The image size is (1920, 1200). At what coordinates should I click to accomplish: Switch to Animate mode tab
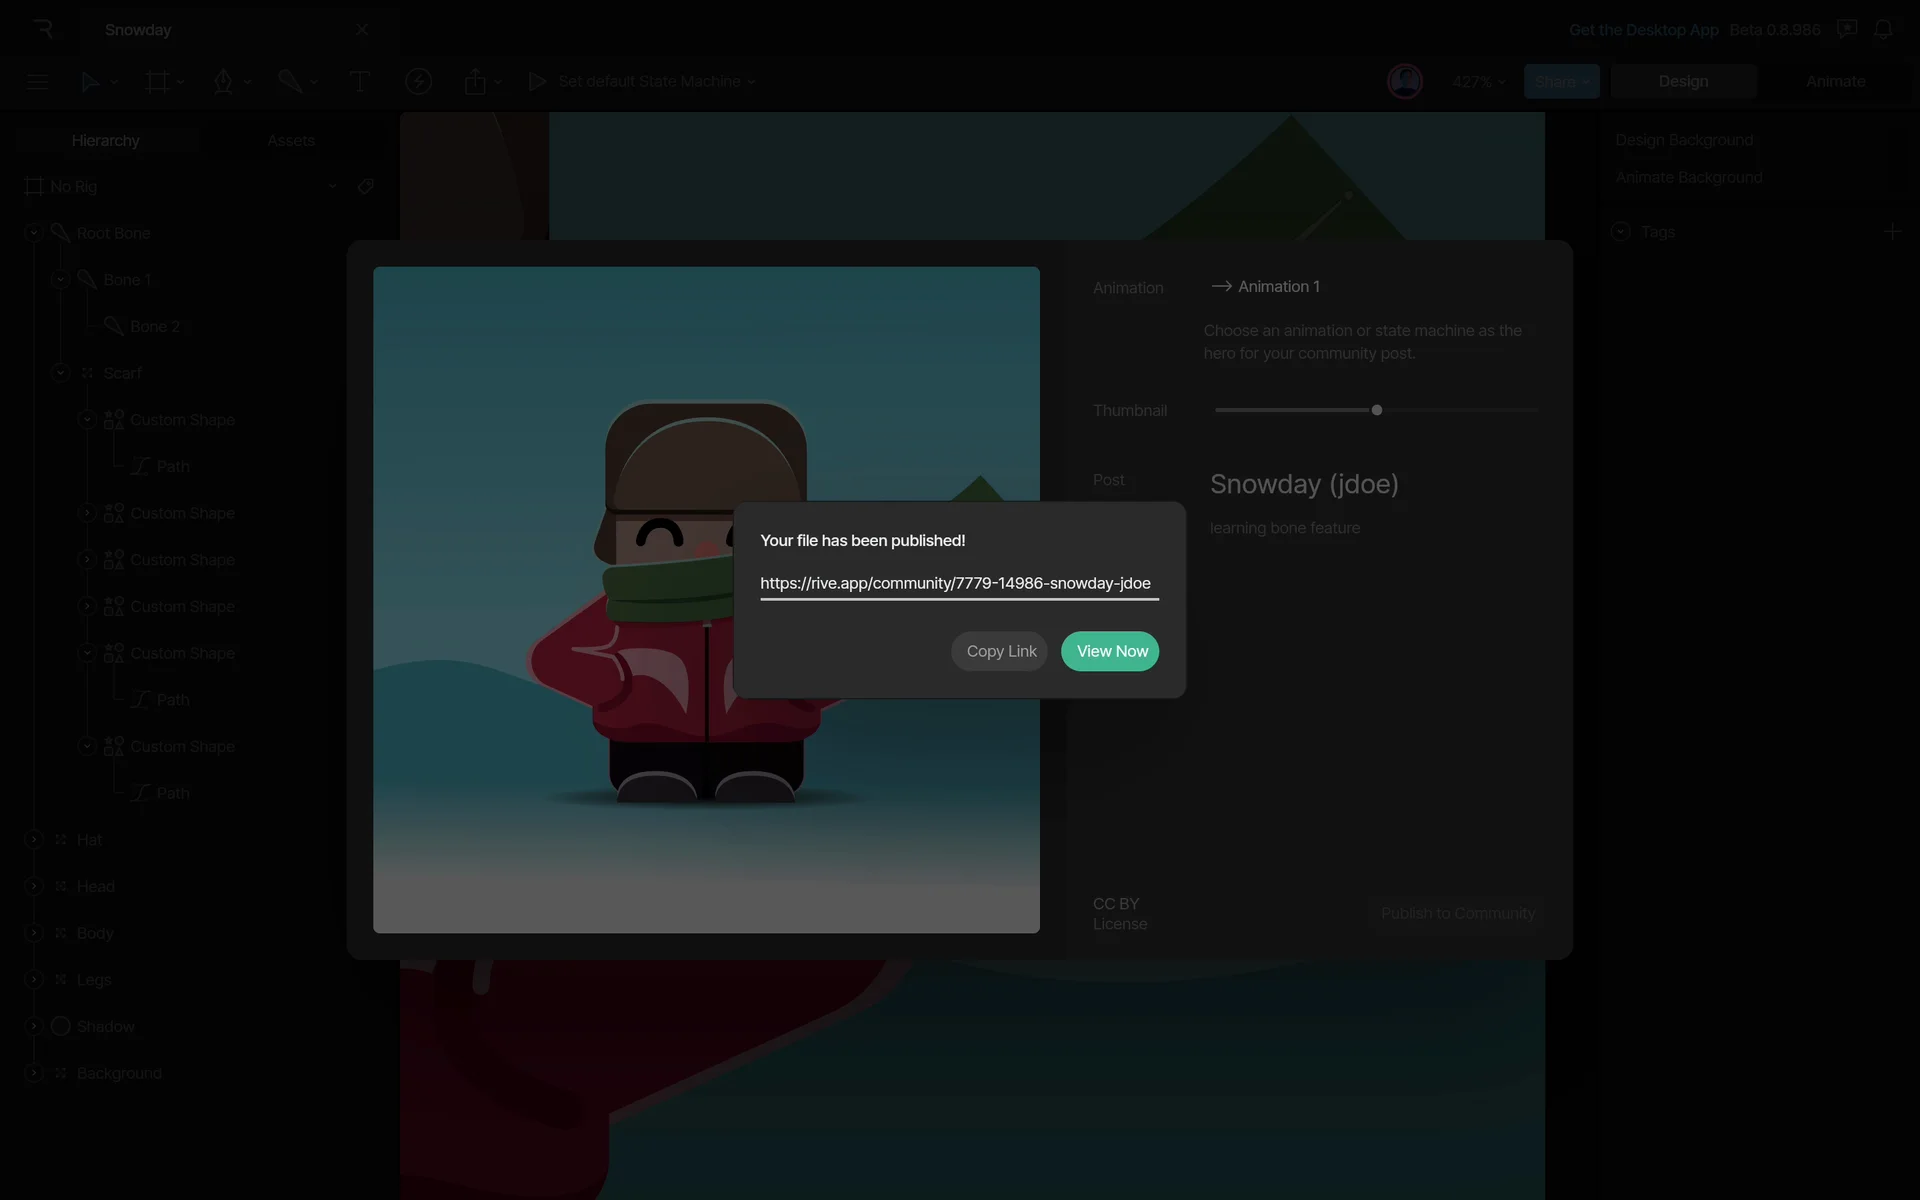(x=1835, y=82)
